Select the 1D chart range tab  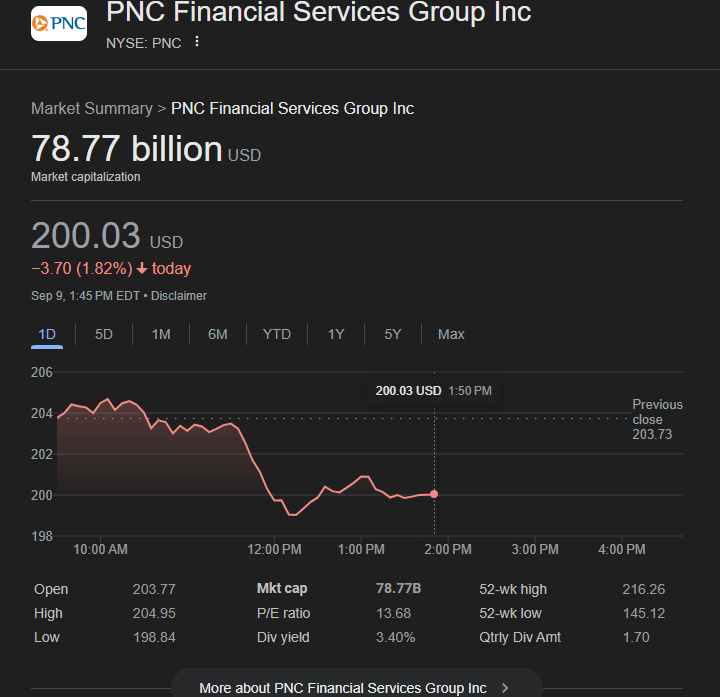pyautogui.click(x=47, y=334)
